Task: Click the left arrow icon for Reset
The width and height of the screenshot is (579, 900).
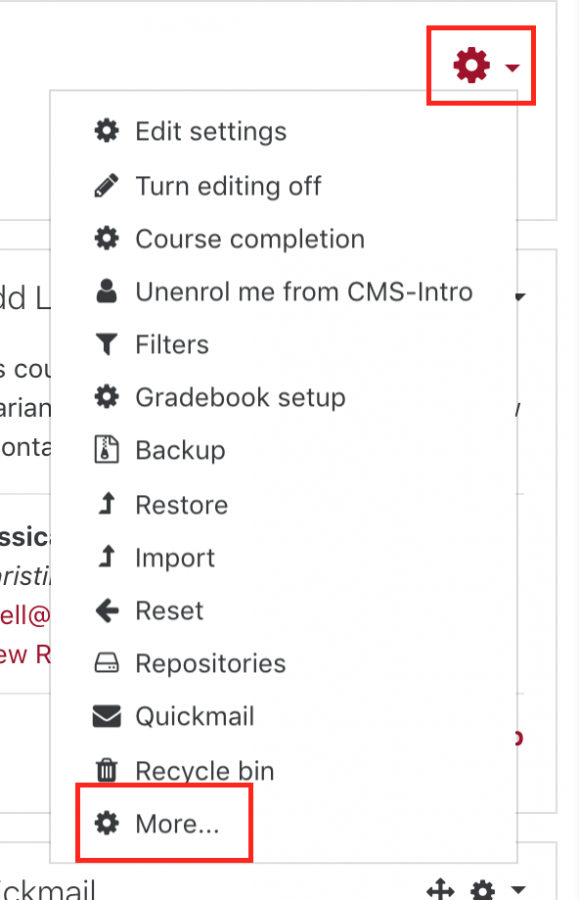Action: click(107, 611)
